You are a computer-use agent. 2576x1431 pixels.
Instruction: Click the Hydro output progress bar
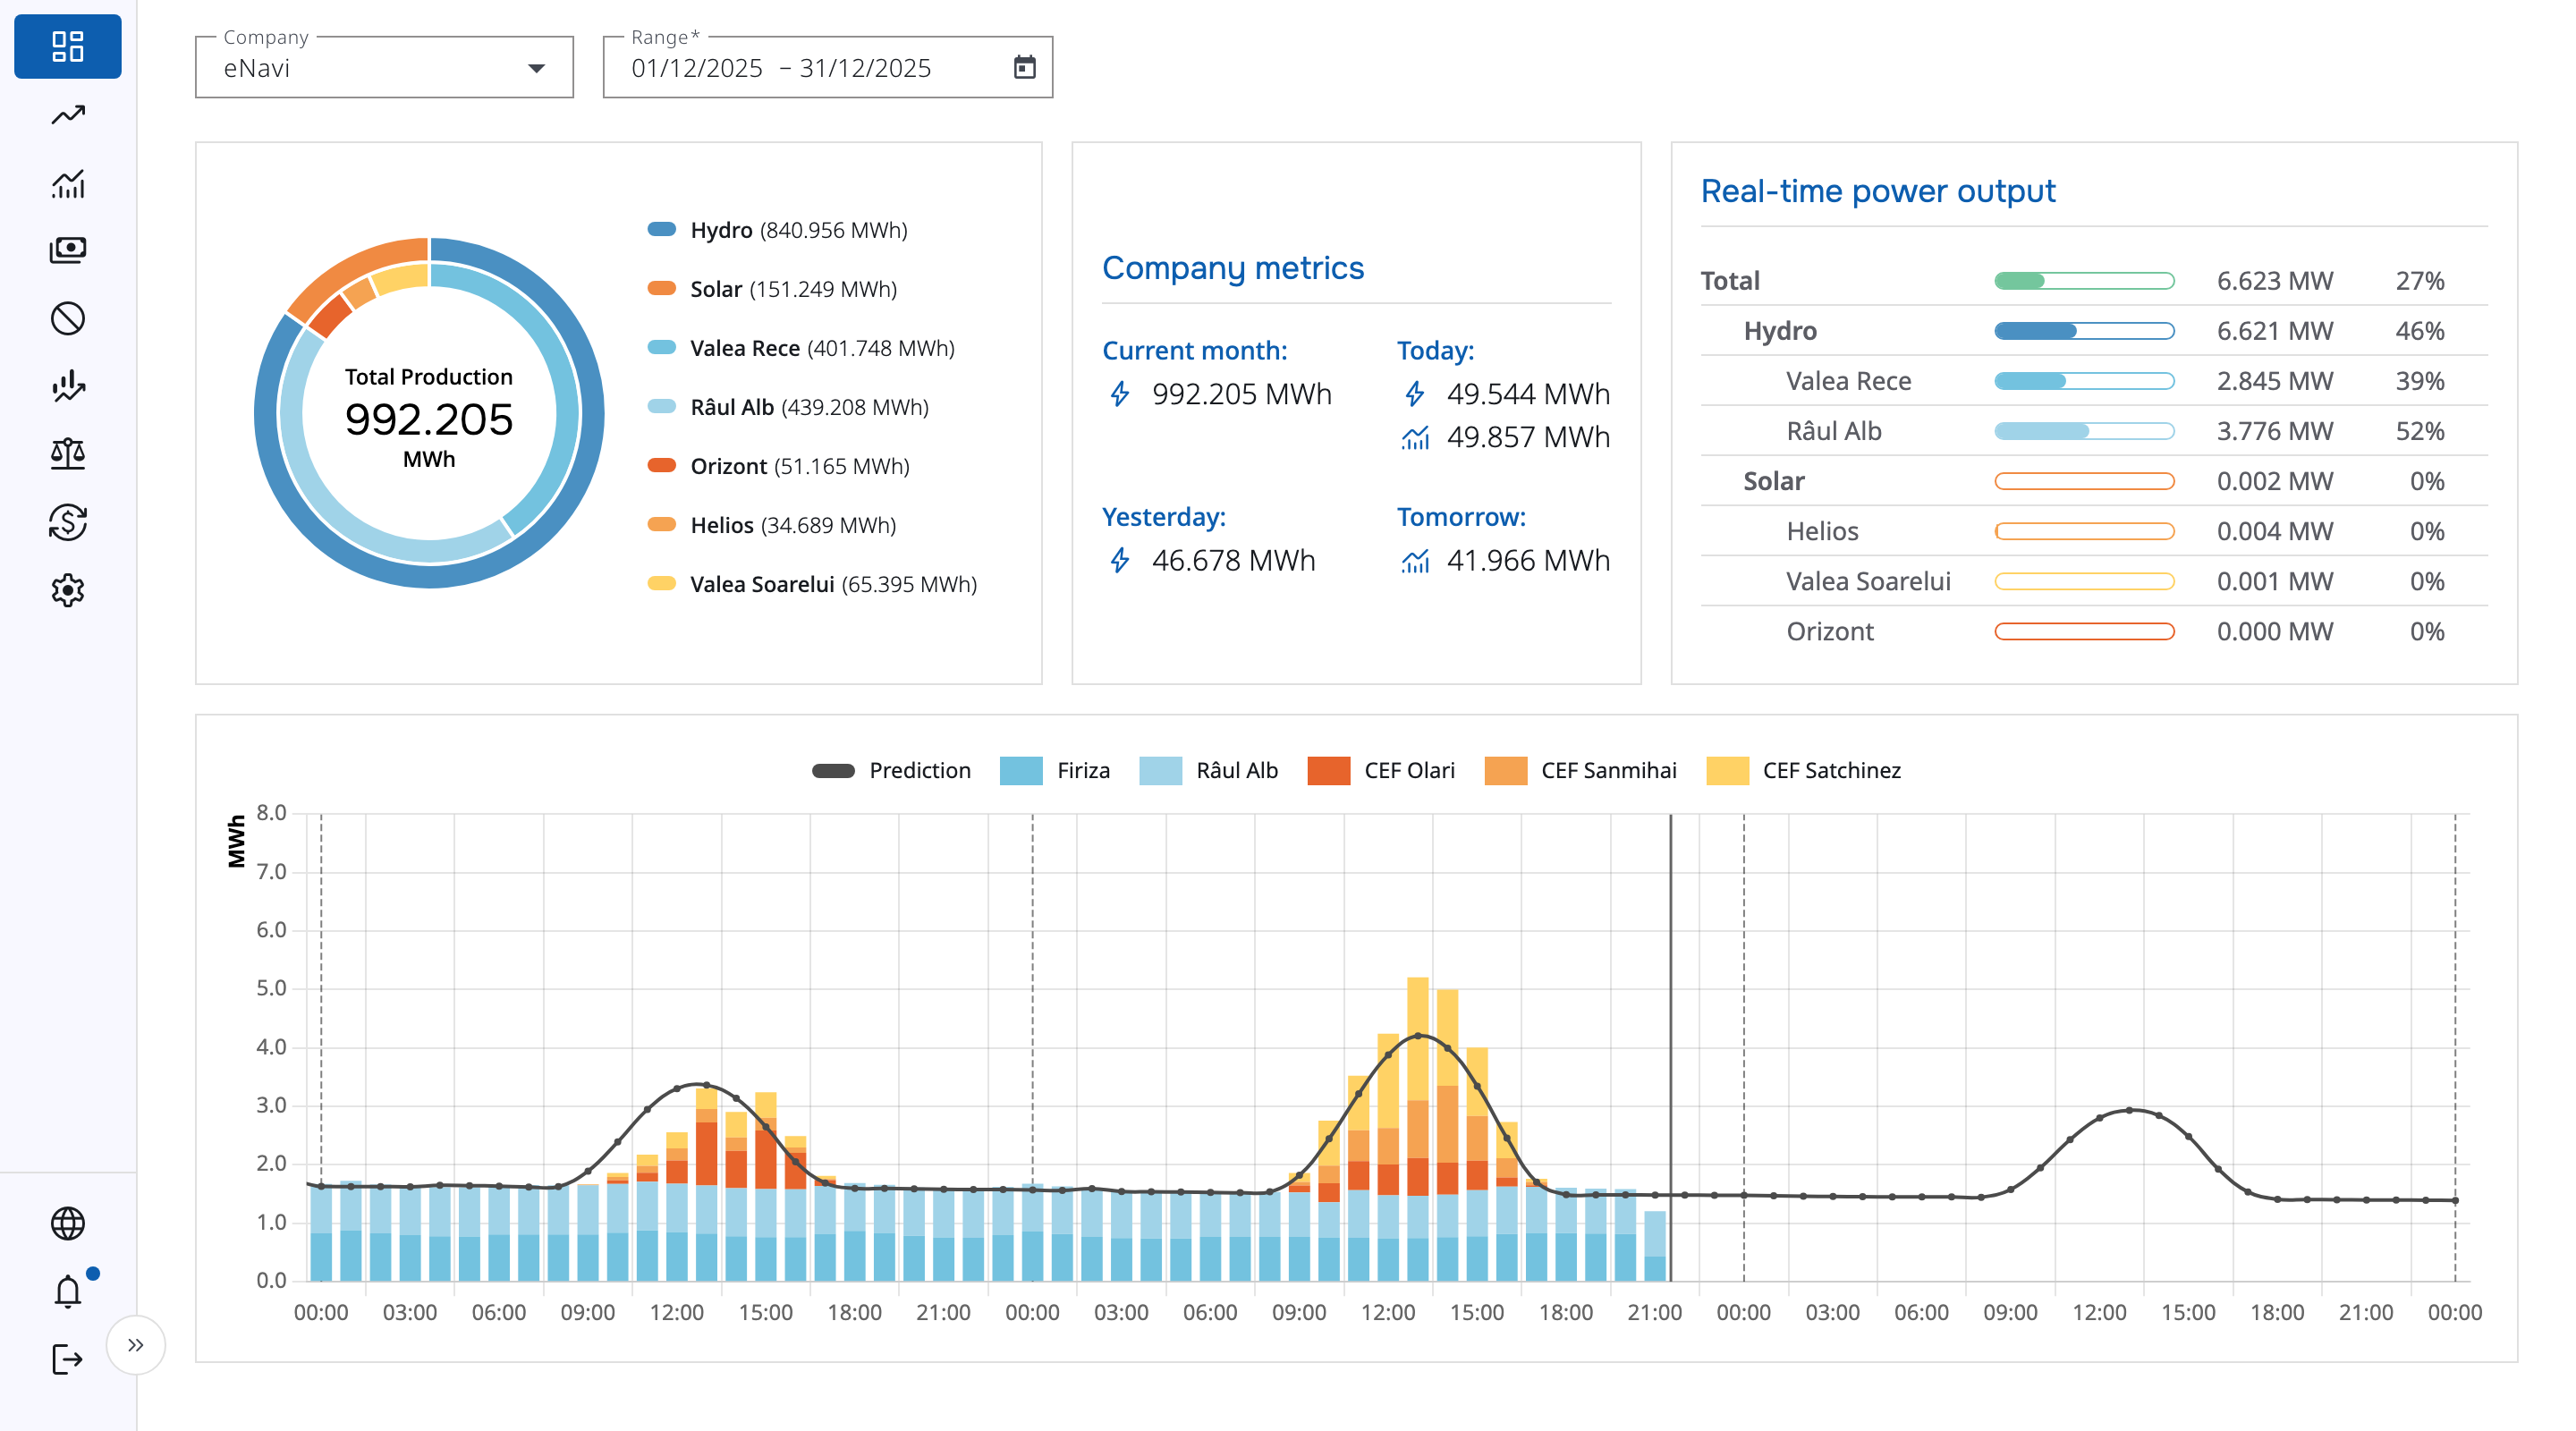tap(2083, 330)
